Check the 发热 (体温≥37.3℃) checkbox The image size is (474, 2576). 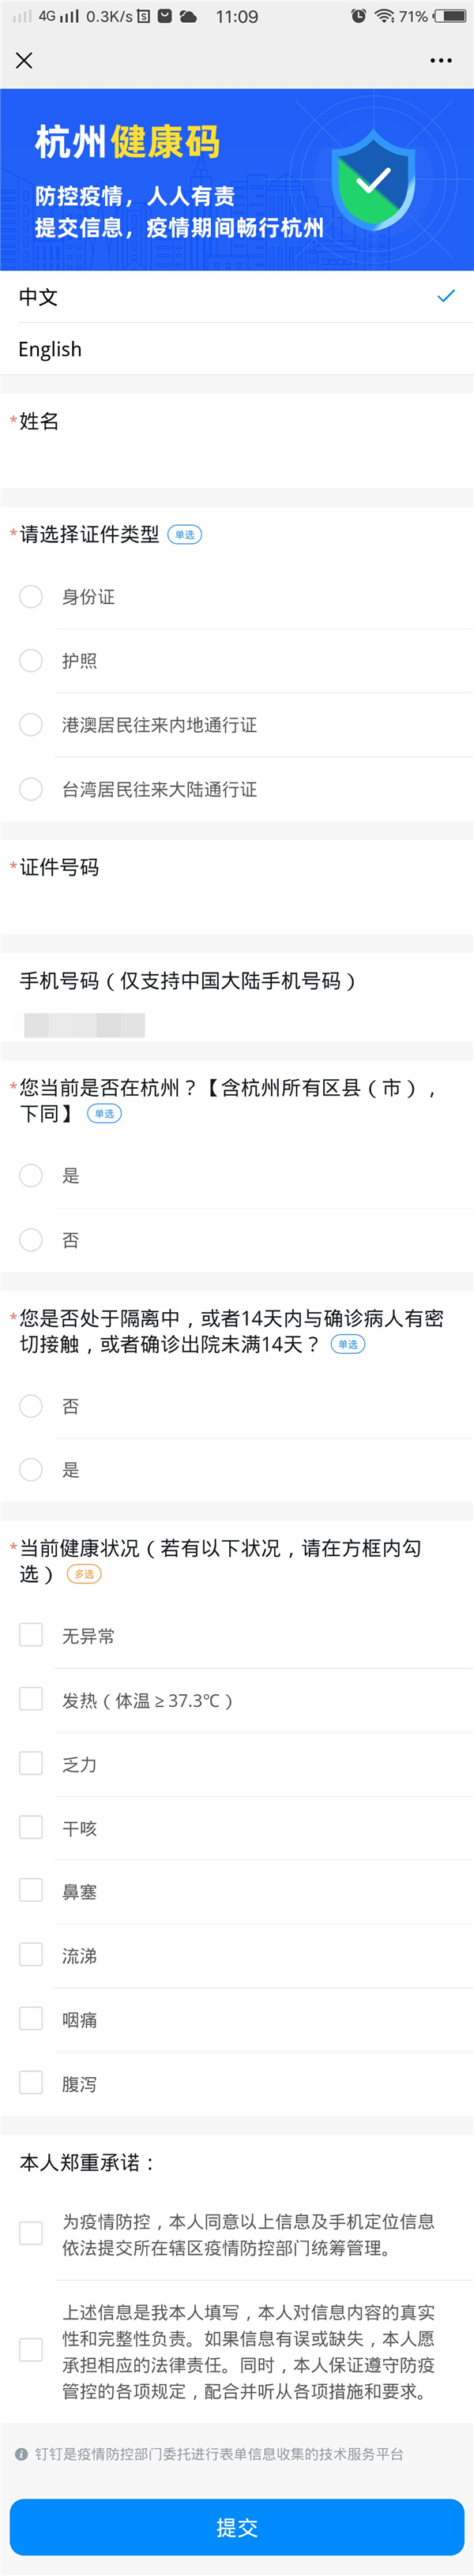point(31,1699)
